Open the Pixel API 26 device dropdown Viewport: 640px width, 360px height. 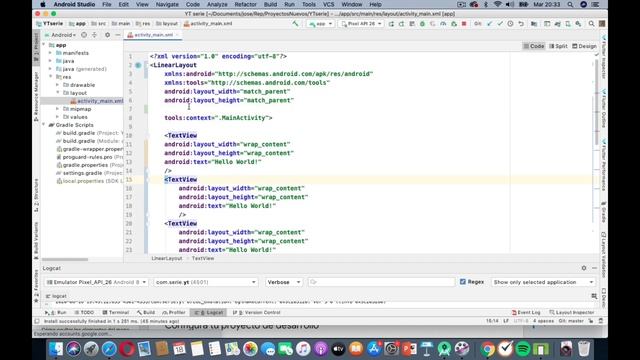tap(361, 24)
